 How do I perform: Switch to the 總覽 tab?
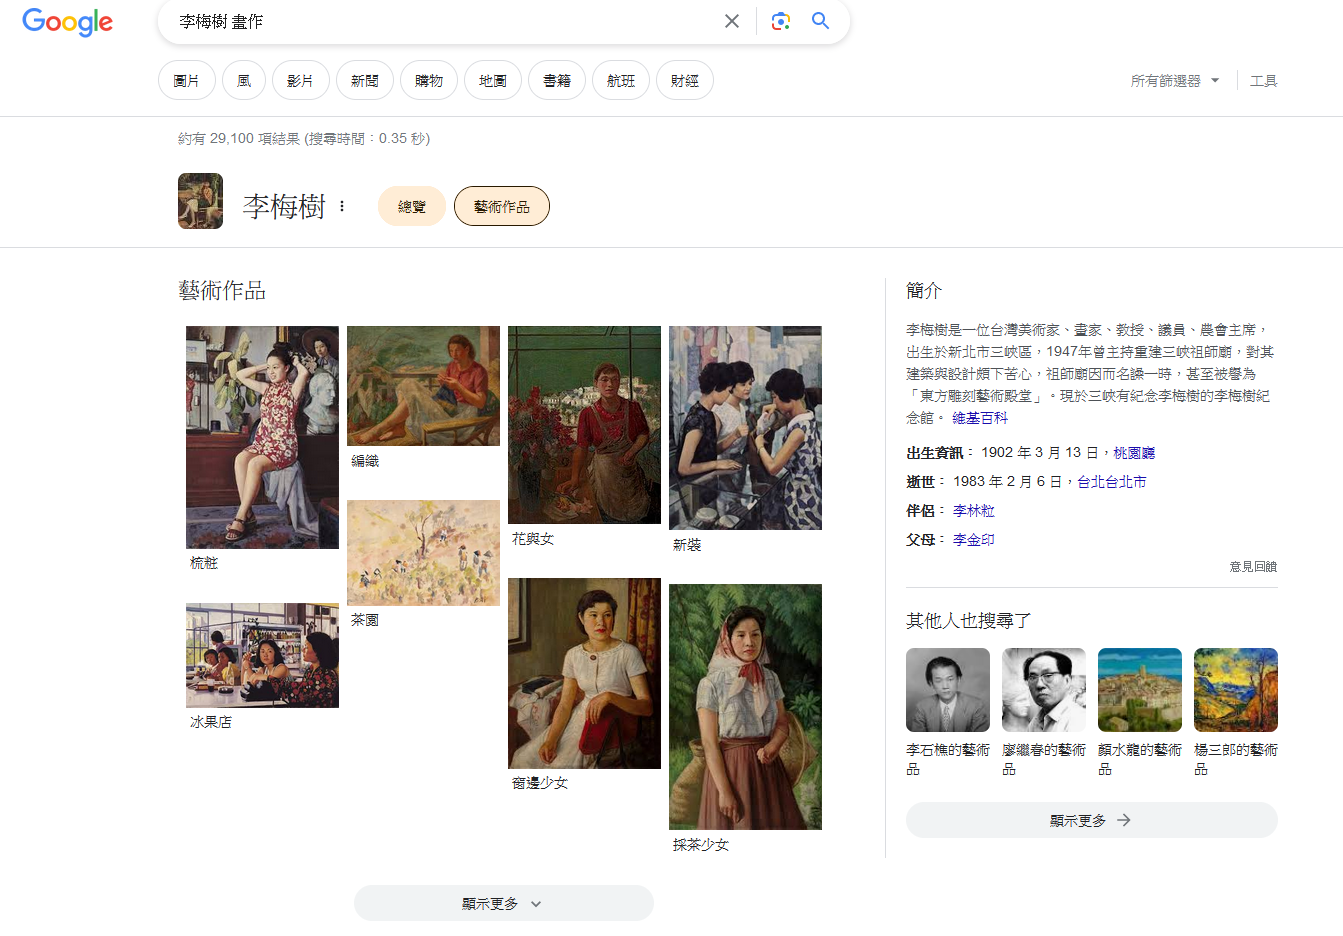pos(412,206)
